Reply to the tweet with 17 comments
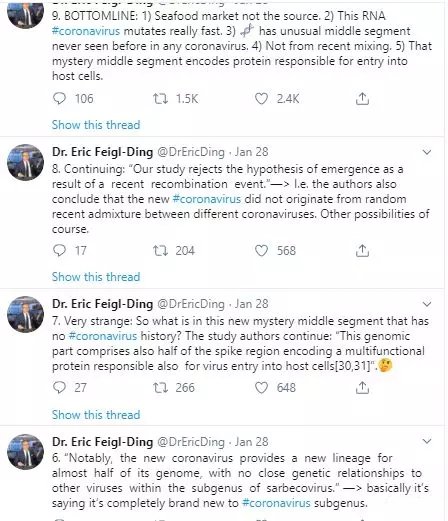The width and height of the screenshot is (448, 521). [59, 250]
